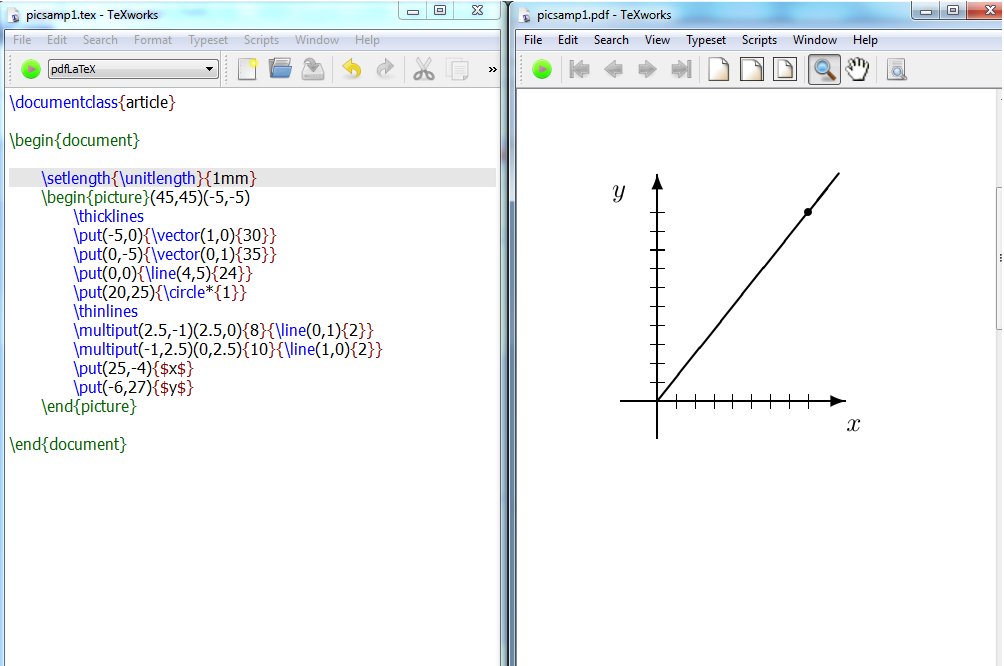Open Search menu in picsamp1.pdf window
The height and width of the screenshot is (666, 1004).
(x=611, y=40)
